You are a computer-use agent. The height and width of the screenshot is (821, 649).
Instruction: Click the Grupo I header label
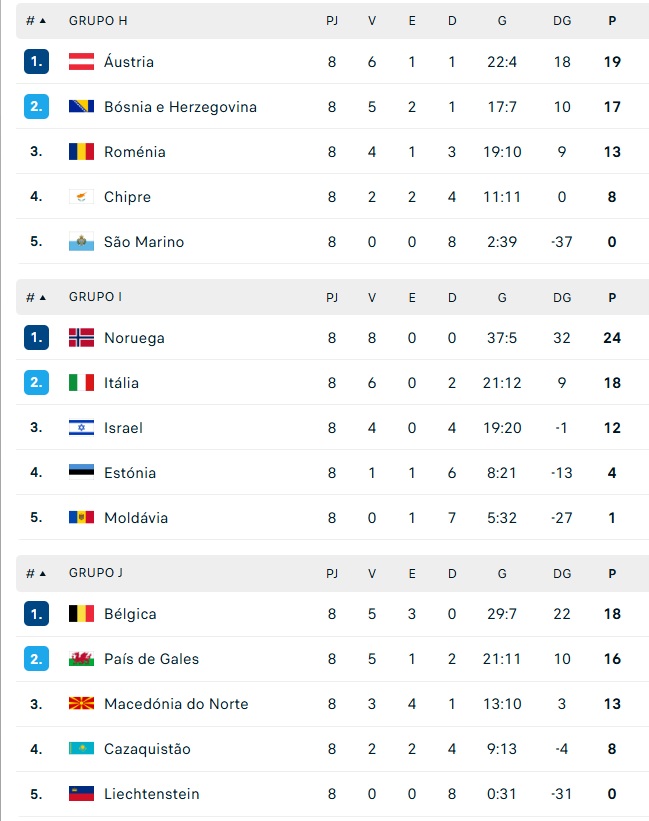(96, 297)
